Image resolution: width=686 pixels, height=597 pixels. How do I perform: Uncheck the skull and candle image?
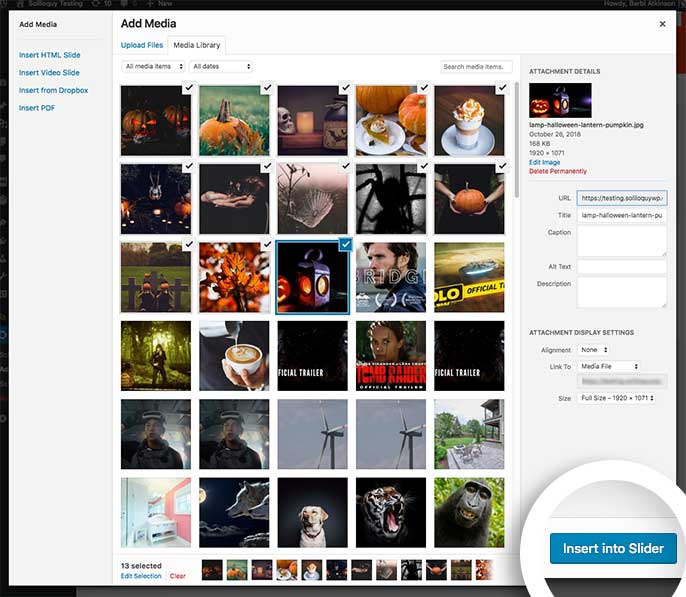[x=346, y=87]
